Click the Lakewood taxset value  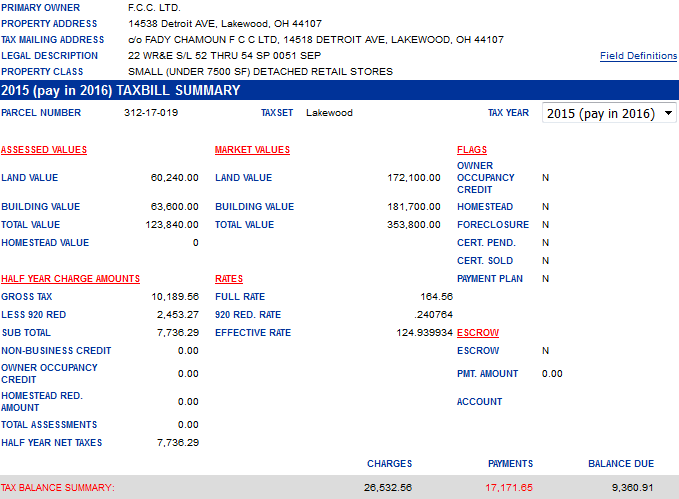click(x=329, y=113)
